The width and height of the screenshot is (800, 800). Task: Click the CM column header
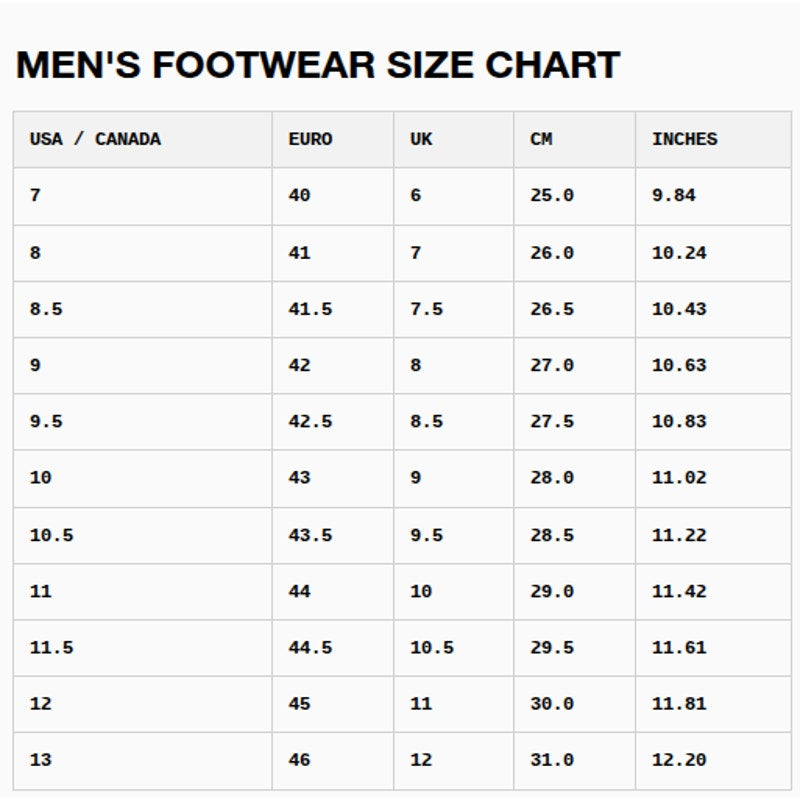(574, 139)
